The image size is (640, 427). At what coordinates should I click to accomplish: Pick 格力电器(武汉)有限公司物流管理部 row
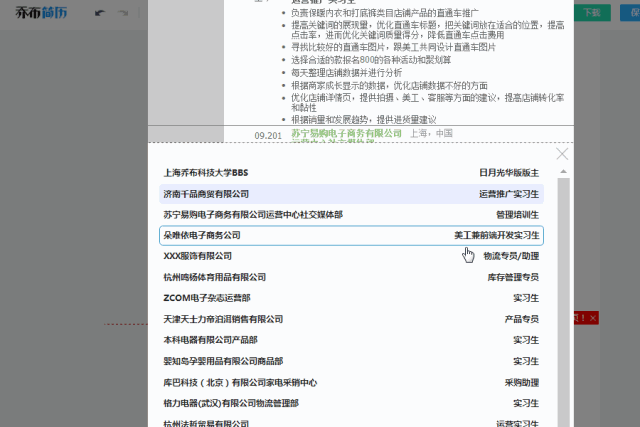[351, 404]
